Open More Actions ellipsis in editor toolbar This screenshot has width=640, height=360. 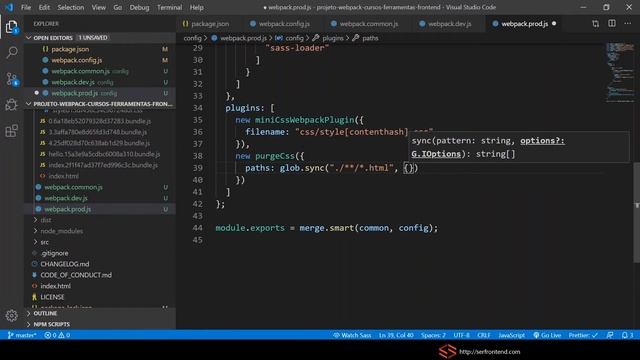pos(628,24)
